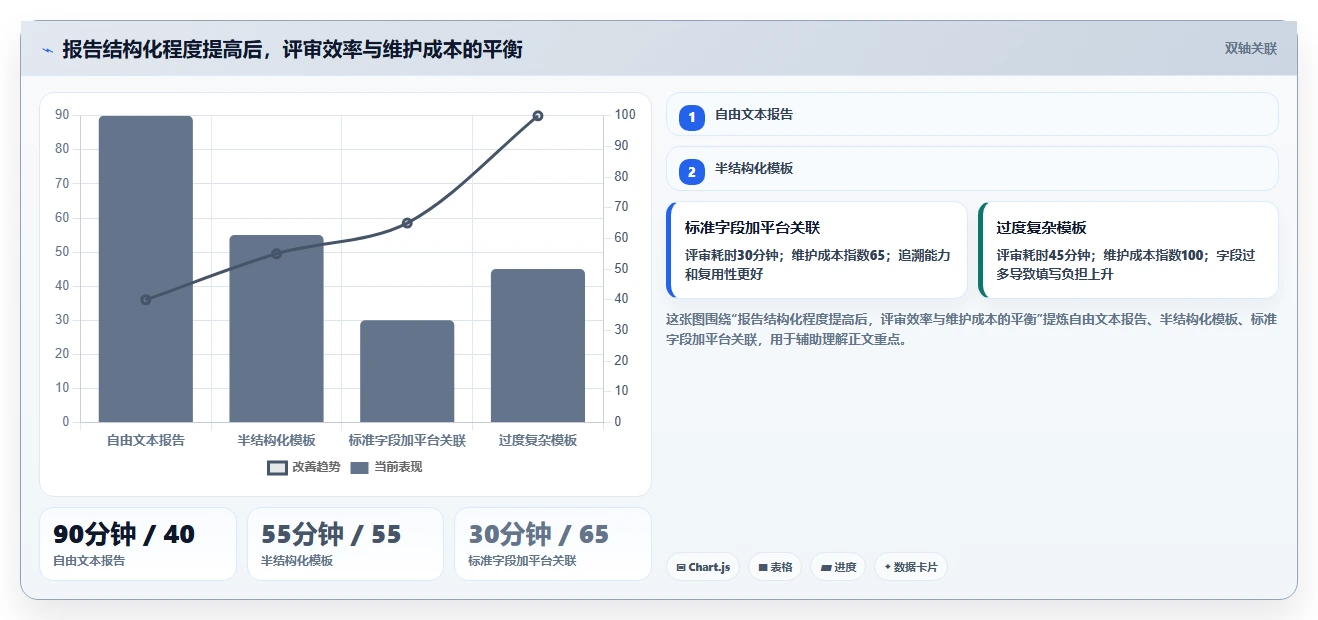1318x620 pixels.
Task: Click the 自由文本报告 bar in the chart
Action: (x=146, y=269)
